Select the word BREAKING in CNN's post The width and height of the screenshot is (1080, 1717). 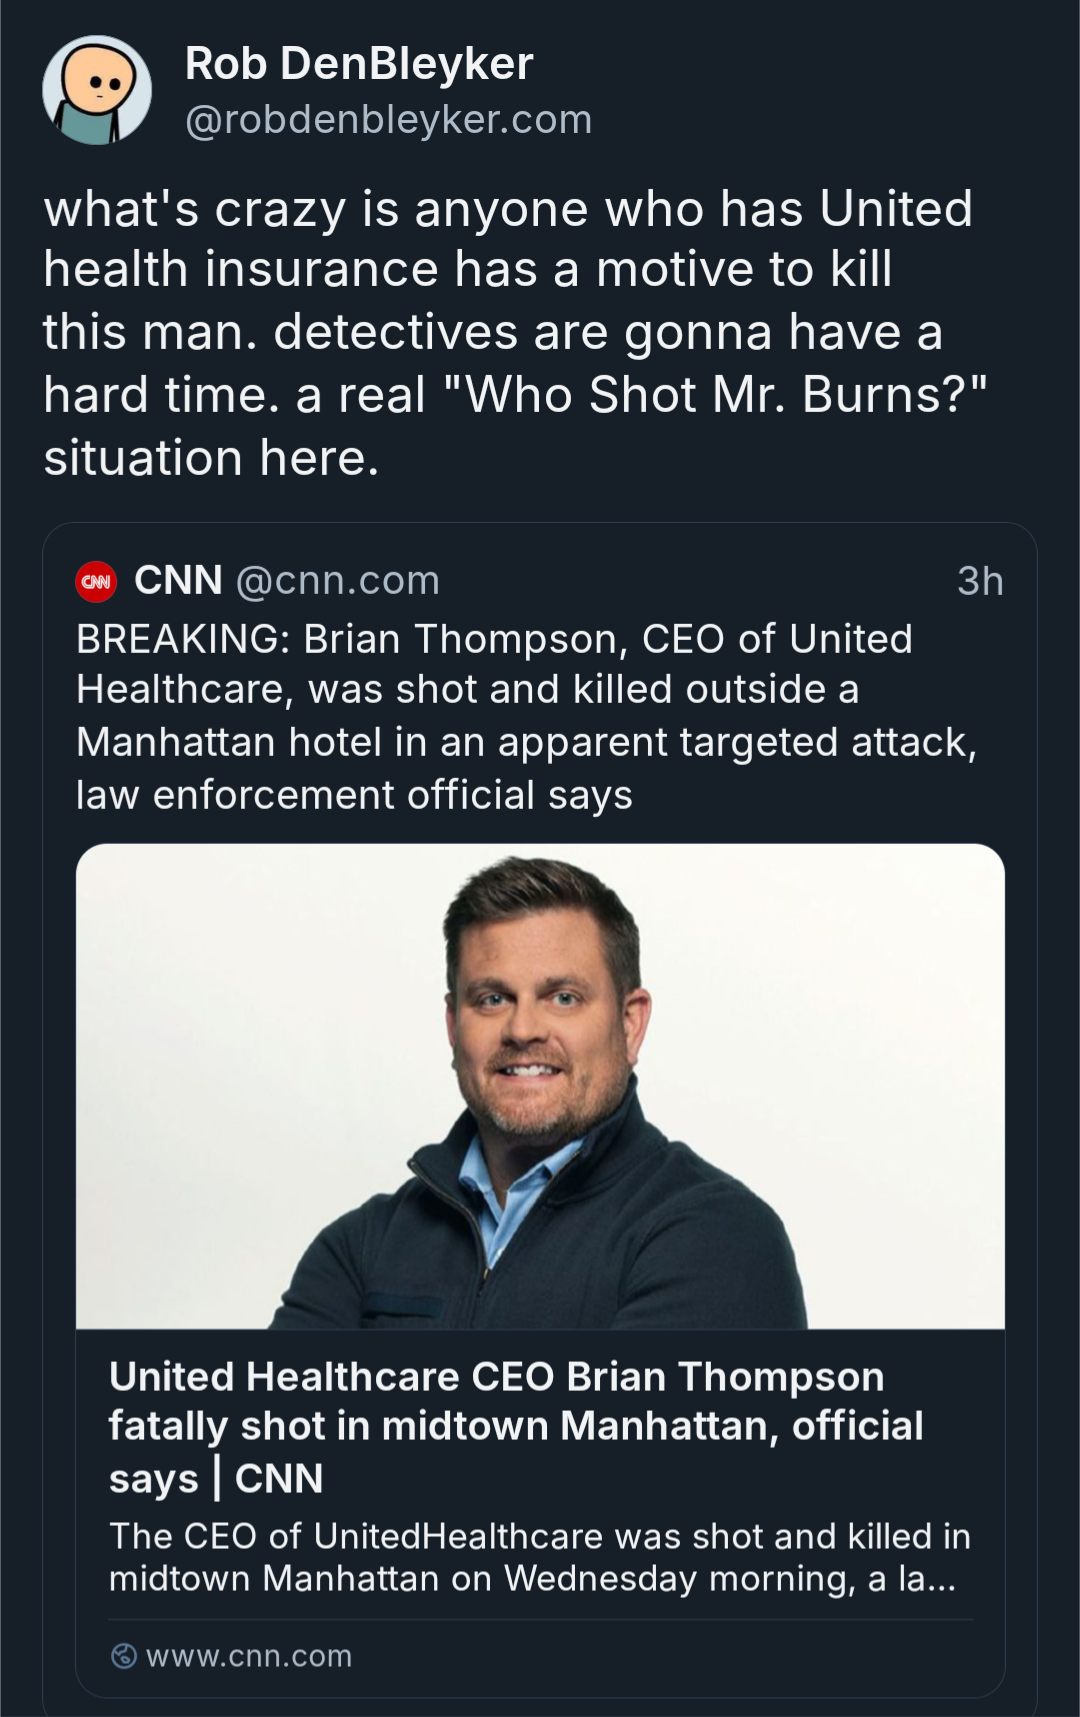click(x=182, y=639)
